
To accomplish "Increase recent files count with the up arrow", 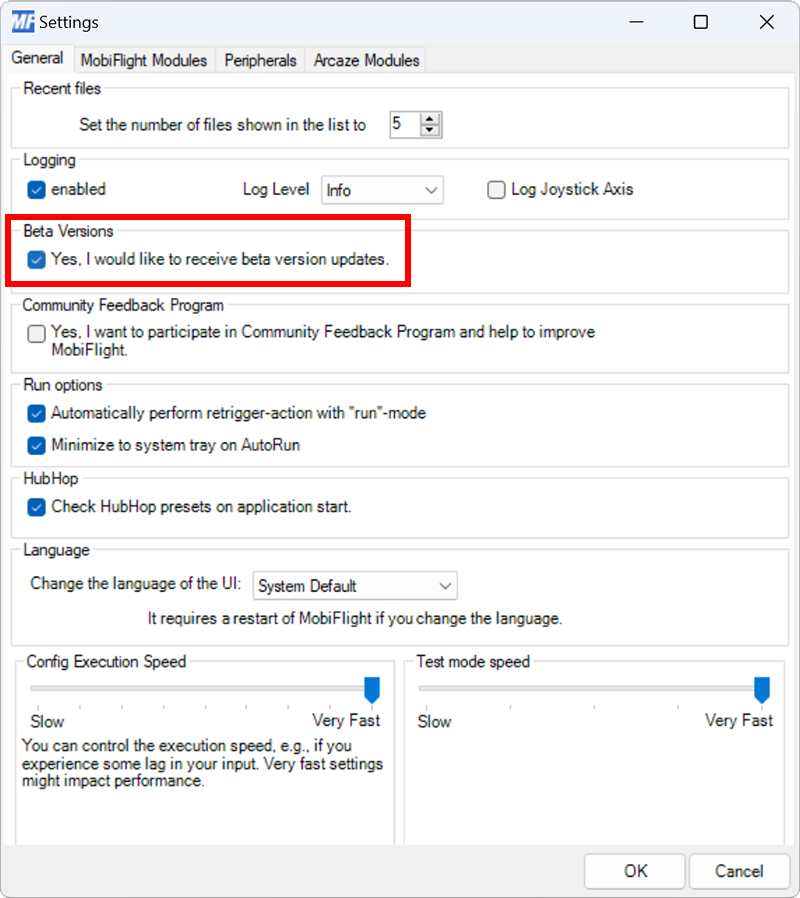I will coord(431,118).
